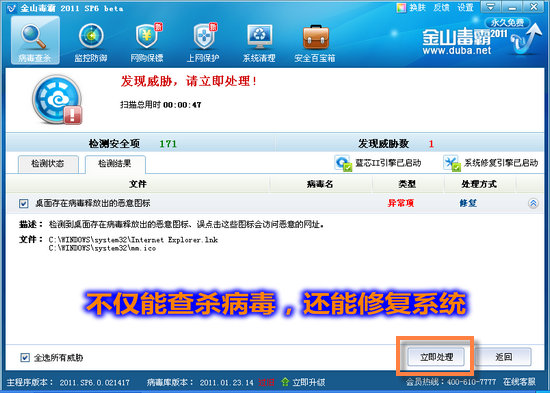Image resolution: width=550 pixels, height=393 pixels.
Task: Click the 异常项 type text
Action: pos(401,203)
